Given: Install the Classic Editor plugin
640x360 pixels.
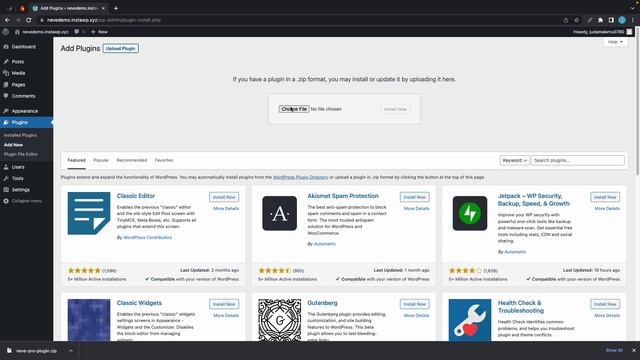Looking at the screenshot, I should coord(224,197).
